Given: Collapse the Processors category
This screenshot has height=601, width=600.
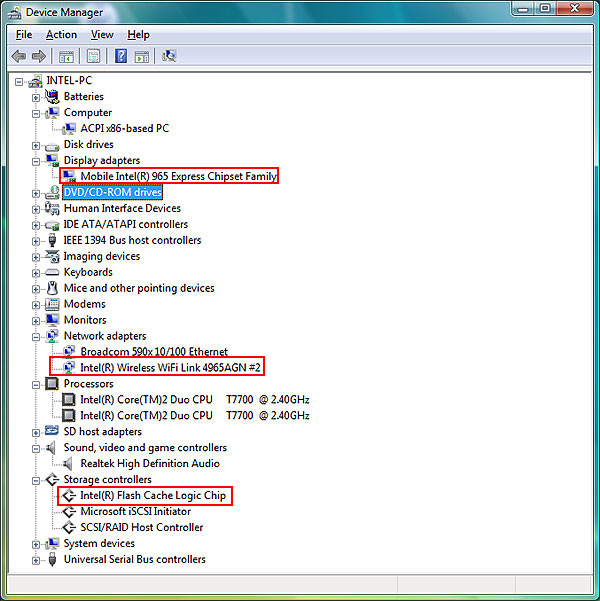Looking at the screenshot, I should 36,385.
